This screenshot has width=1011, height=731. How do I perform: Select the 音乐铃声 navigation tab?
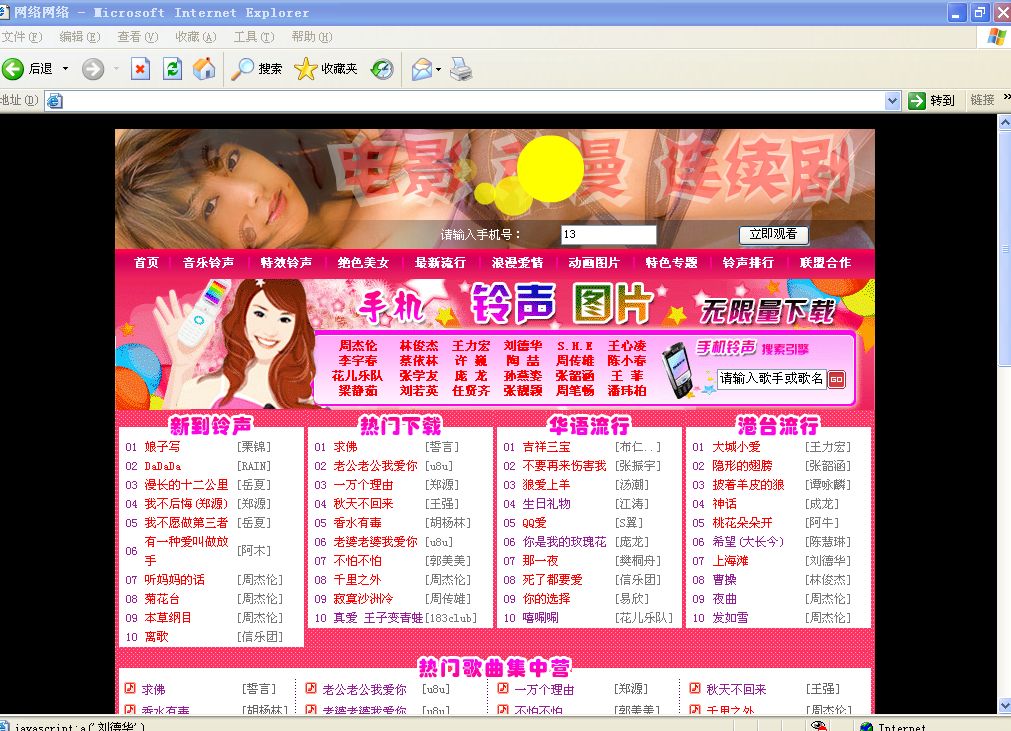coord(209,262)
